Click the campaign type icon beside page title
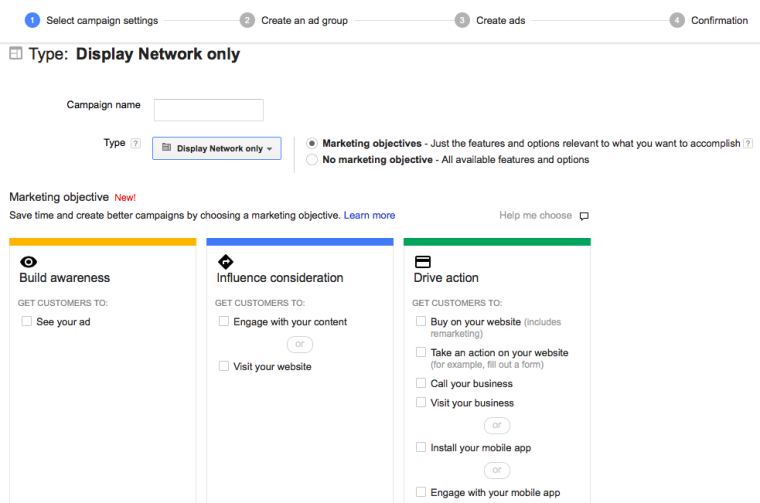 (15, 54)
